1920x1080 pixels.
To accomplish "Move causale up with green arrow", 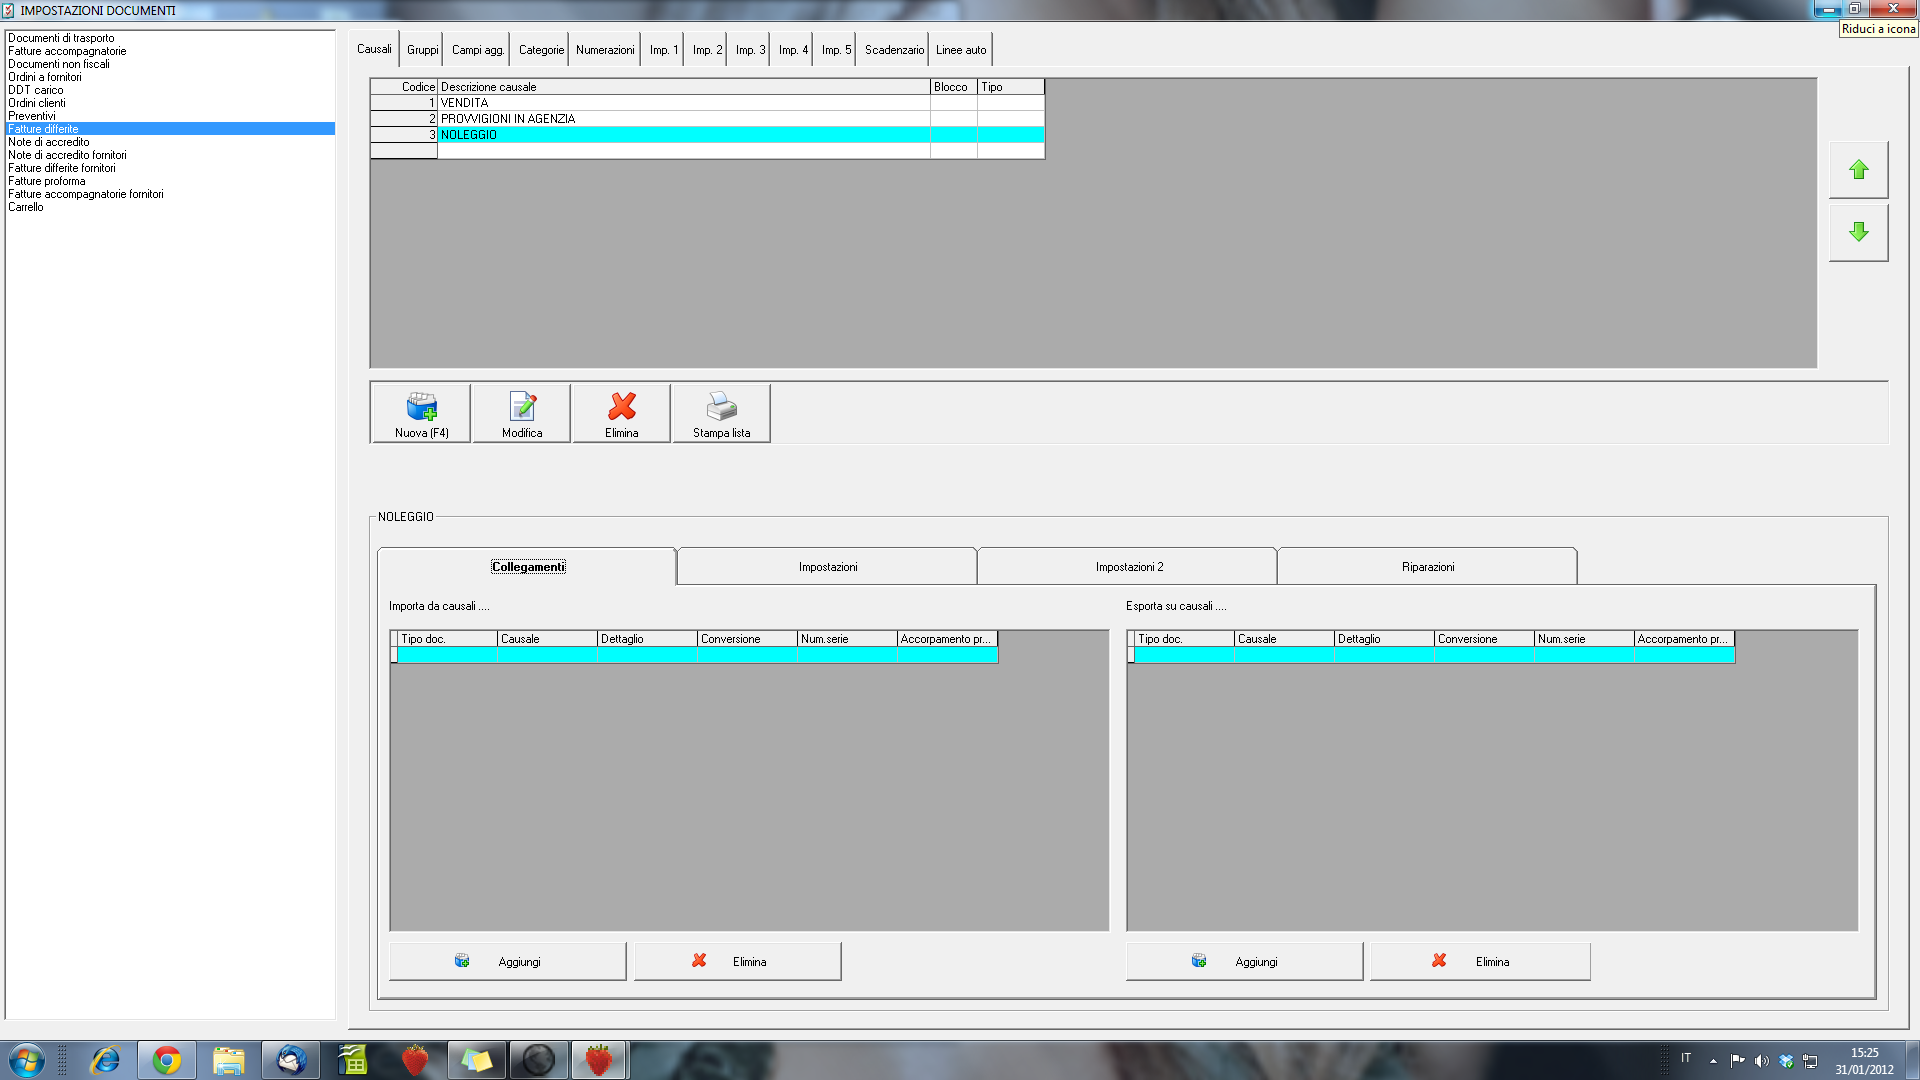I will tap(1858, 170).
